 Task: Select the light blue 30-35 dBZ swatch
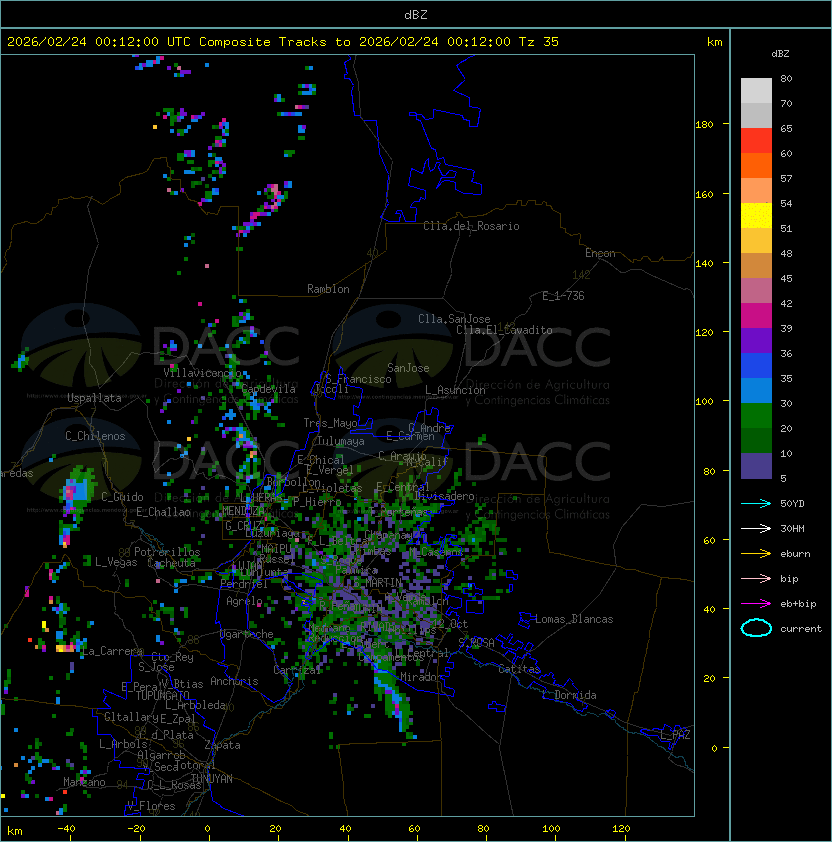pos(756,390)
